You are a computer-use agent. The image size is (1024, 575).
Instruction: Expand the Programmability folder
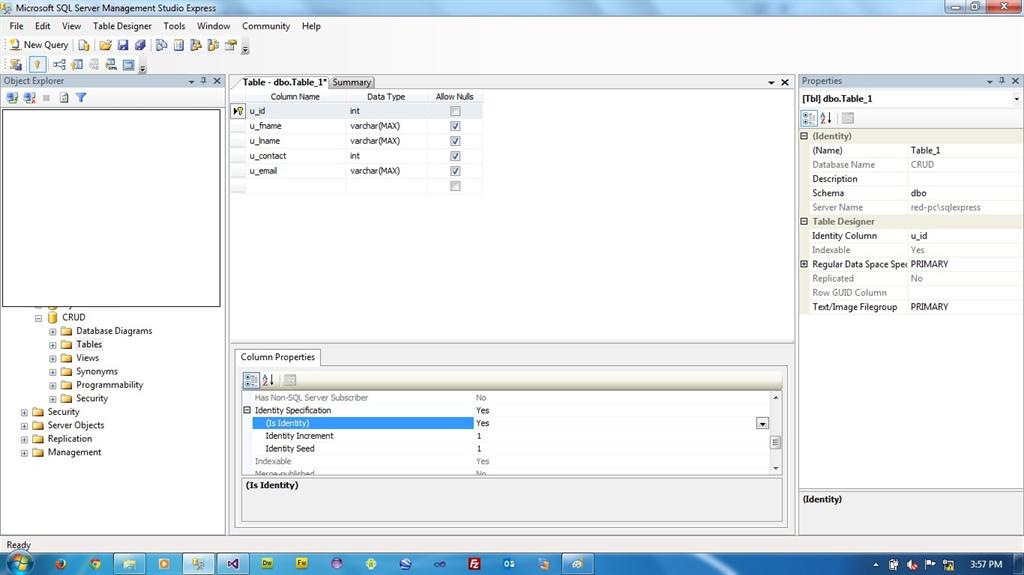pos(53,386)
